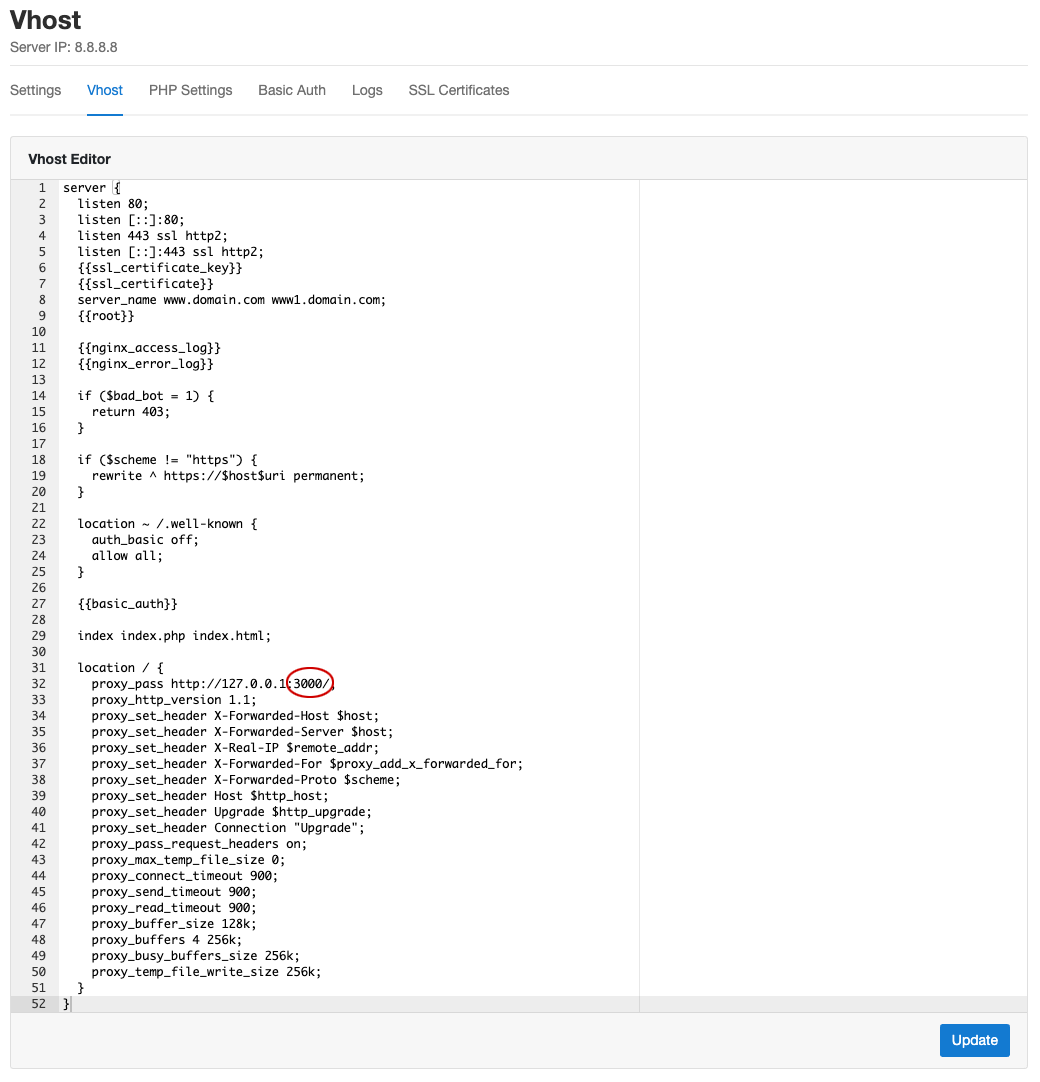
Task: View the Logs tab
Action: click(x=367, y=90)
